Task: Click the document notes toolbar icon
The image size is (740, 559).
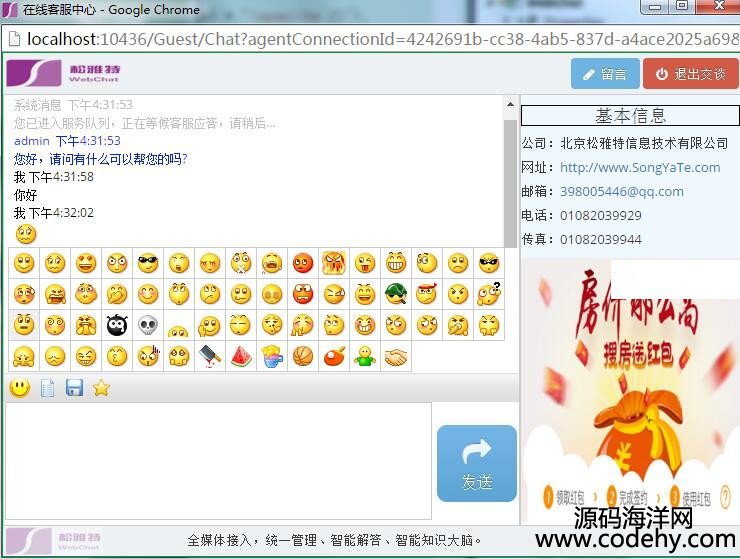Action: click(47, 388)
